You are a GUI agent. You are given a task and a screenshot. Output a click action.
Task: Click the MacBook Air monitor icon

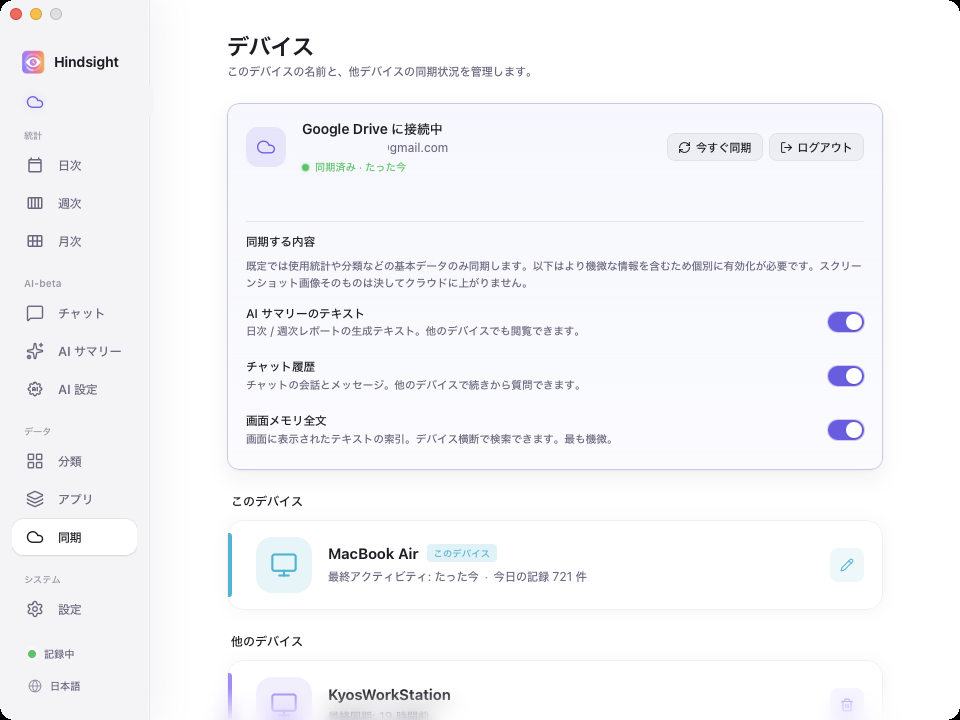click(284, 564)
